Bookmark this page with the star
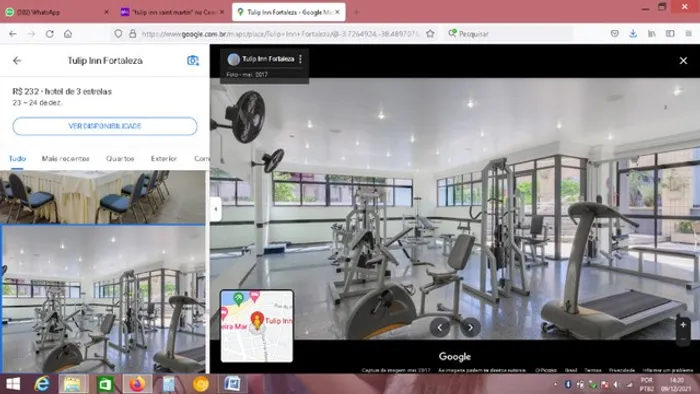This screenshot has width=700, height=394. (430, 34)
